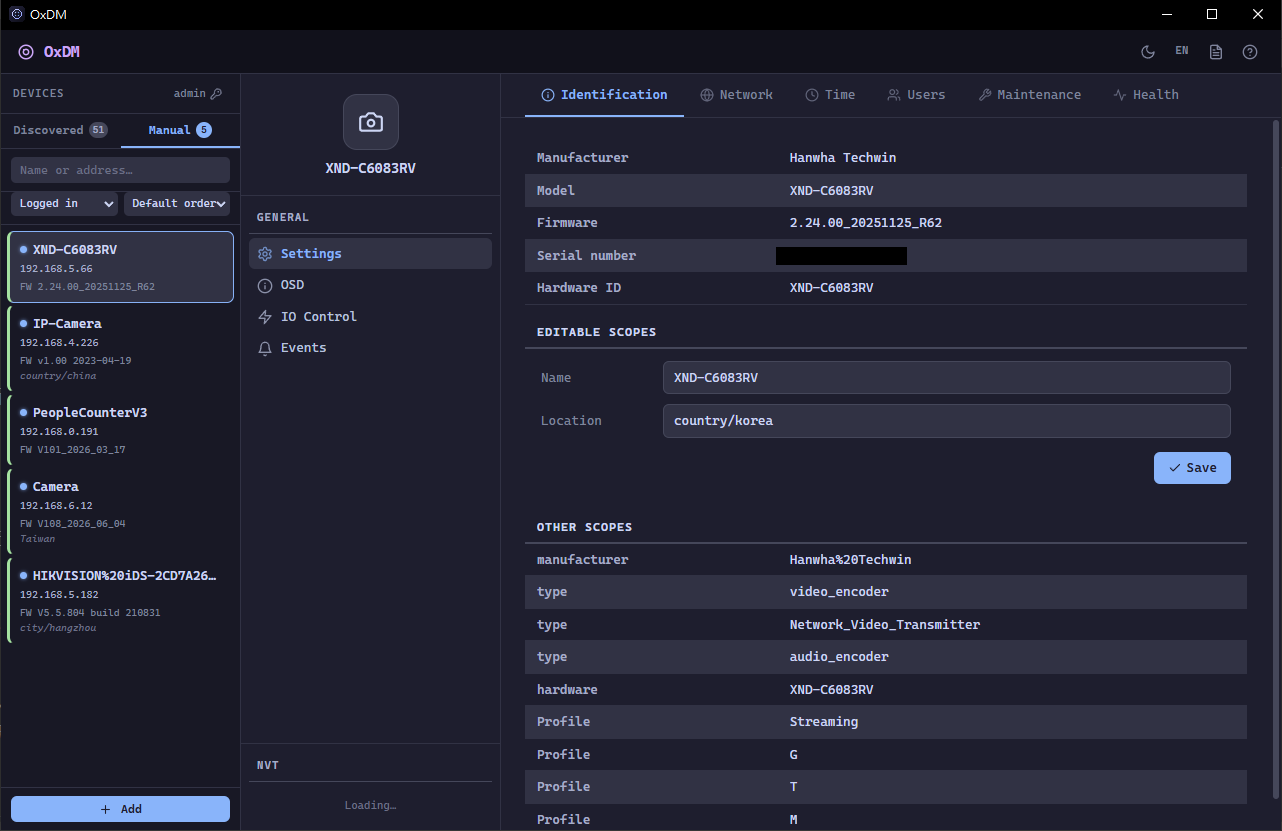Open the Logged in filter dropdown

(x=64, y=203)
